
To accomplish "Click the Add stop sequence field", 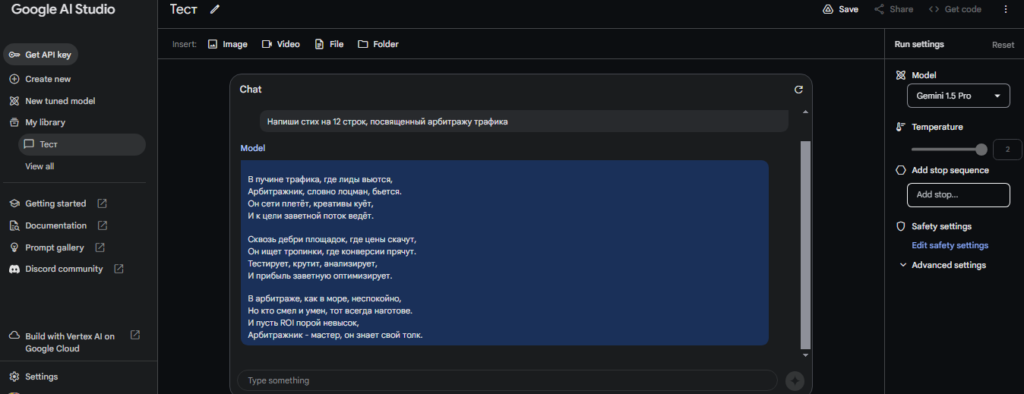I will (958, 195).
